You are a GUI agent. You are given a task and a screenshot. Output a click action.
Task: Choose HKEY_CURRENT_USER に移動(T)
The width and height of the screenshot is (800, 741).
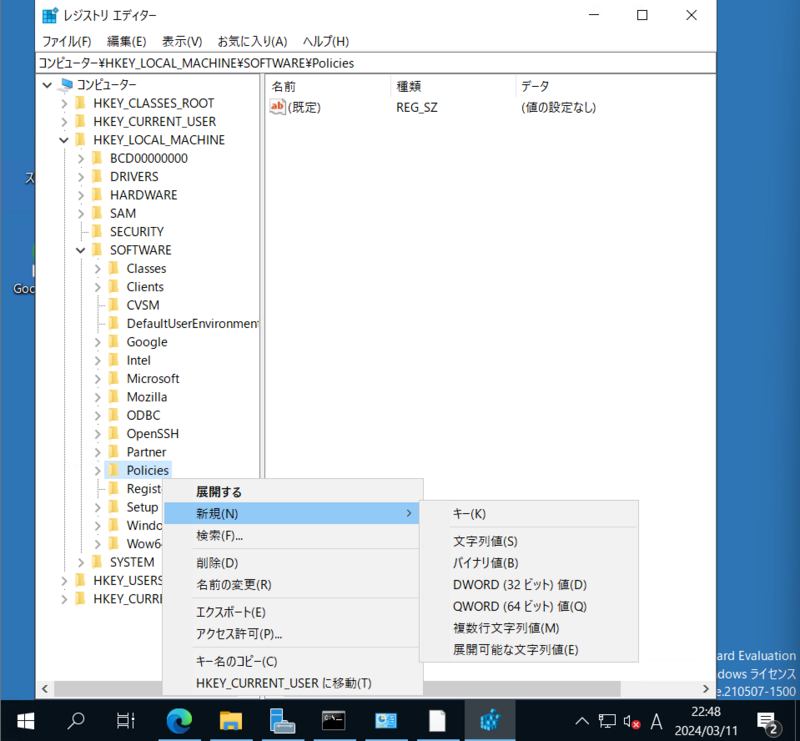pyautogui.click(x=292, y=683)
